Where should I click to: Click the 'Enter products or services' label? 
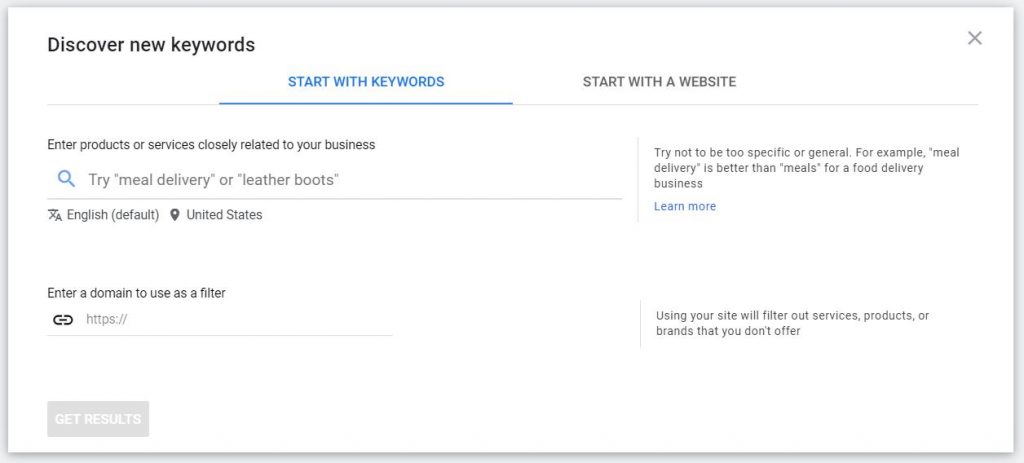[211, 145]
